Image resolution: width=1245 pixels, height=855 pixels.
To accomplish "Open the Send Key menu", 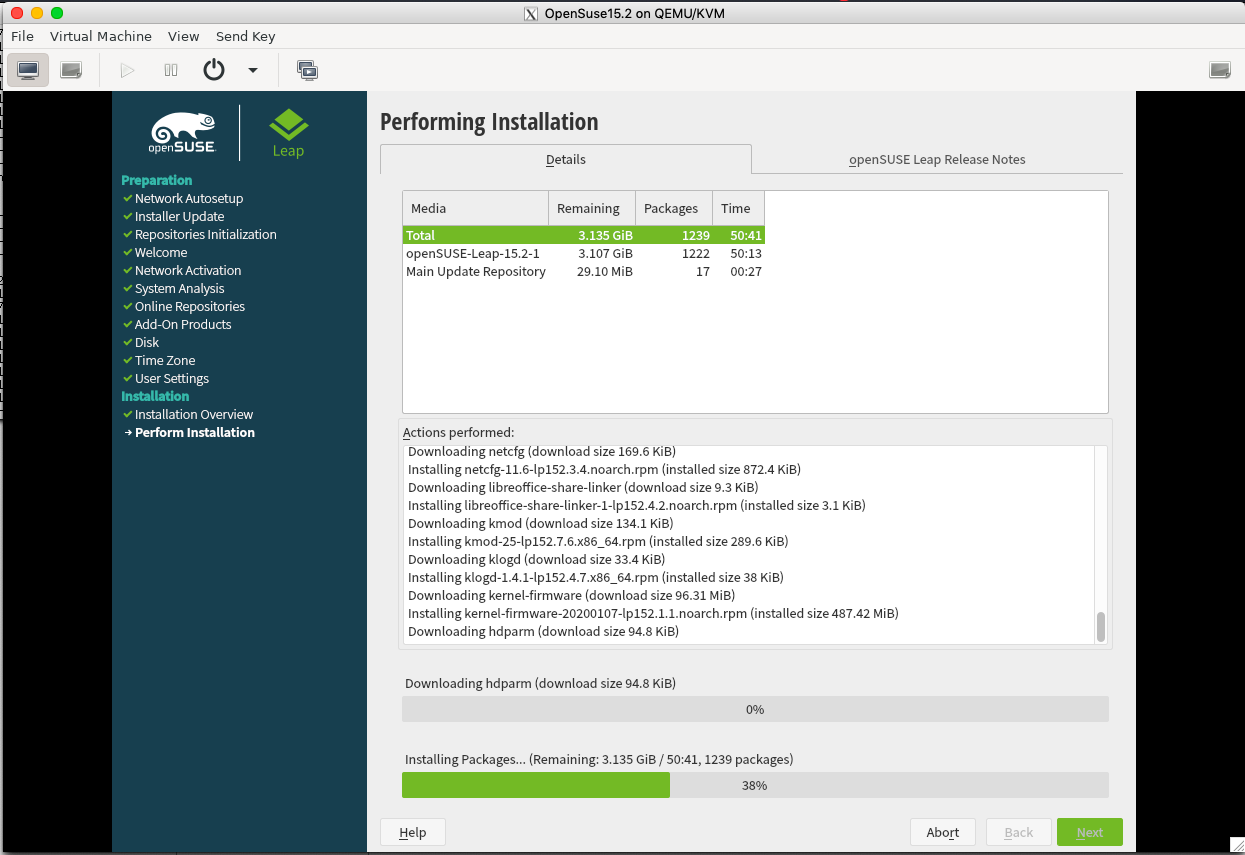I will pos(245,36).
